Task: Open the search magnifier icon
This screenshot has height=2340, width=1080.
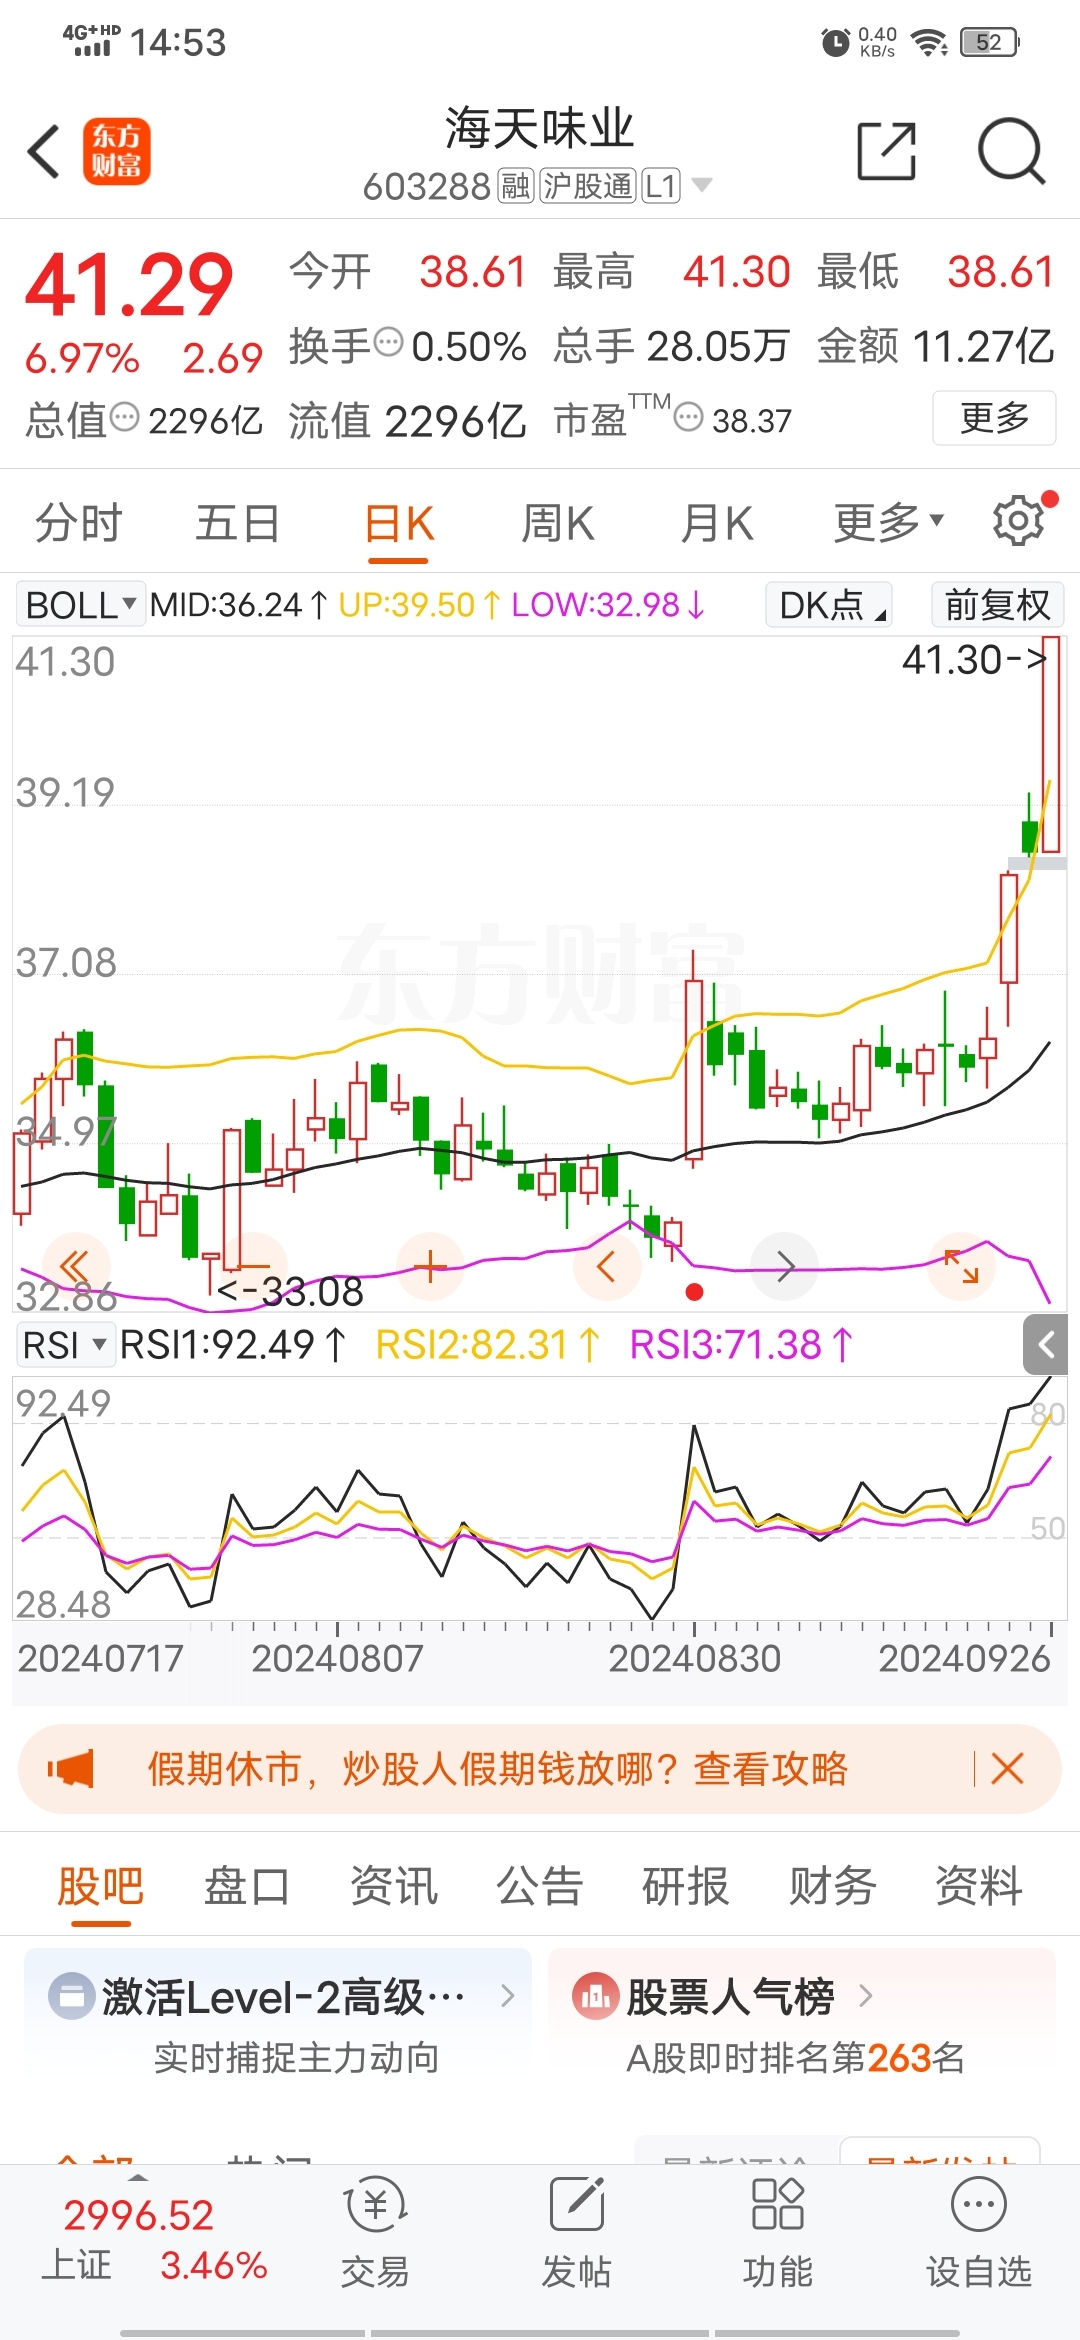Action: click(x=1011, y=152)
